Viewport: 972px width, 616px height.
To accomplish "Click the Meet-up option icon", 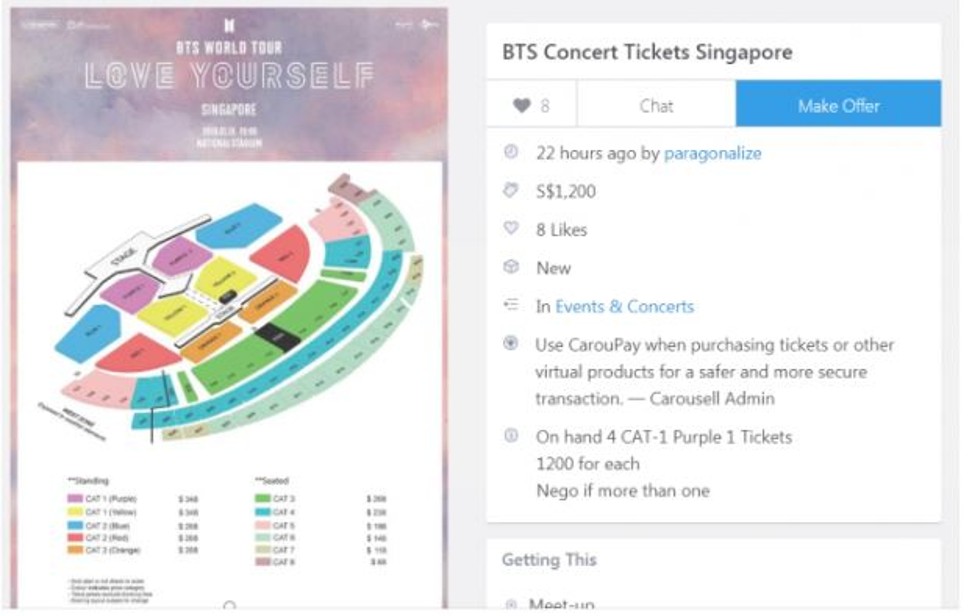I will pyautogui.click(x=511, y=605).
